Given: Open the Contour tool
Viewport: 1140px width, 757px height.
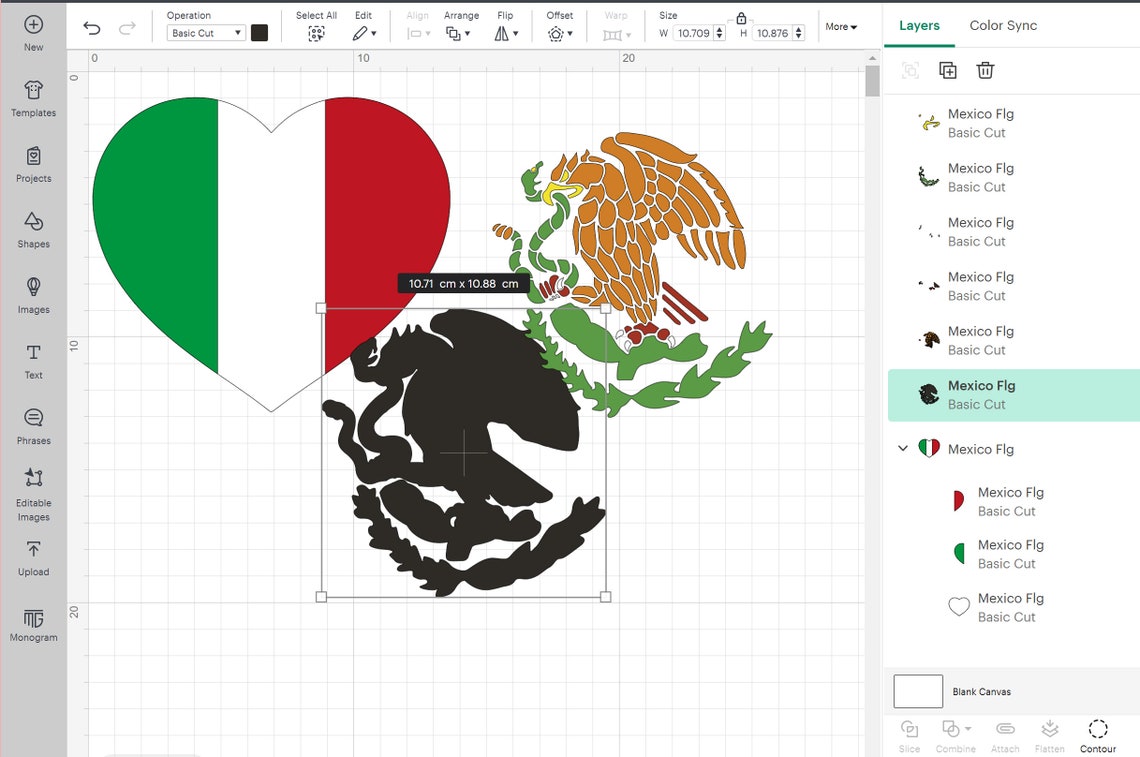Looking at the screenshot, I should (1097, 735).
